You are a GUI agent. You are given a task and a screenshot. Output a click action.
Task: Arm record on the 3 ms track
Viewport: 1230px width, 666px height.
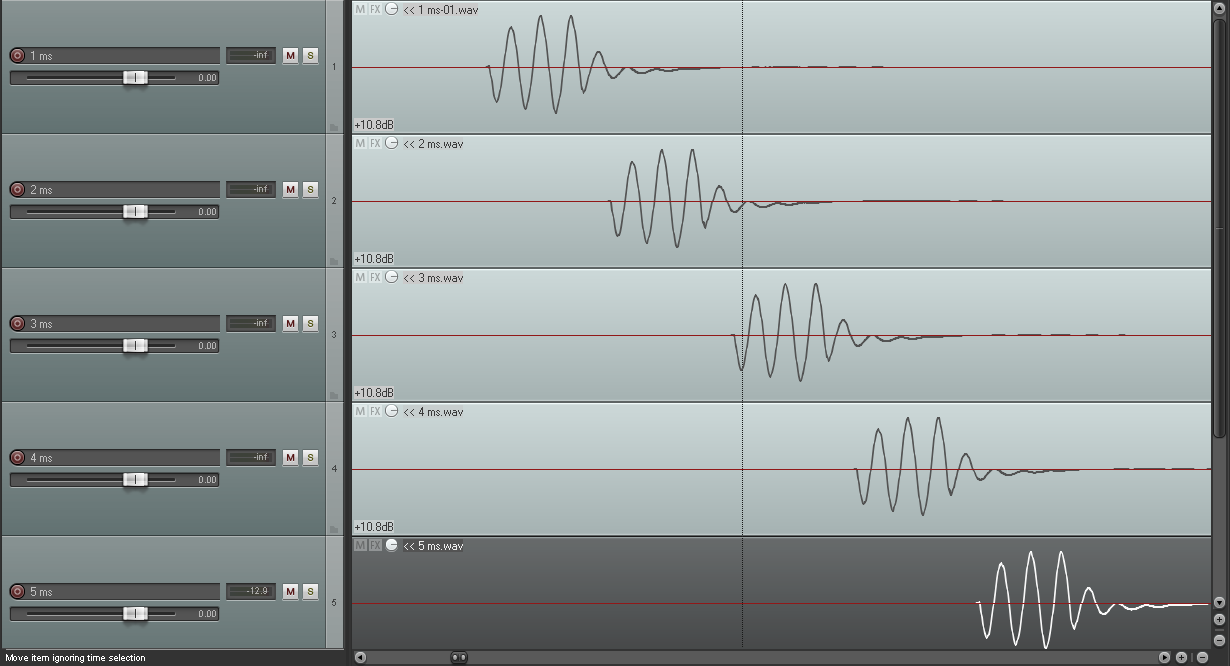tap(17, 324)
